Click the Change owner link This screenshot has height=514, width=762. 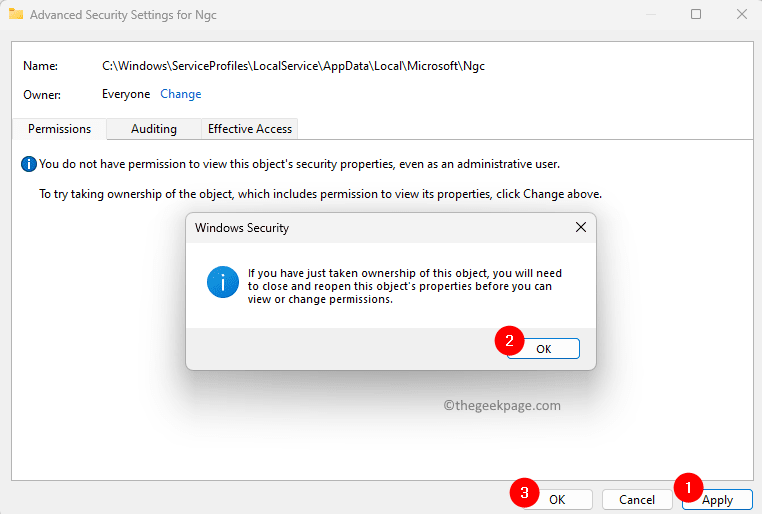click(181, 94)
